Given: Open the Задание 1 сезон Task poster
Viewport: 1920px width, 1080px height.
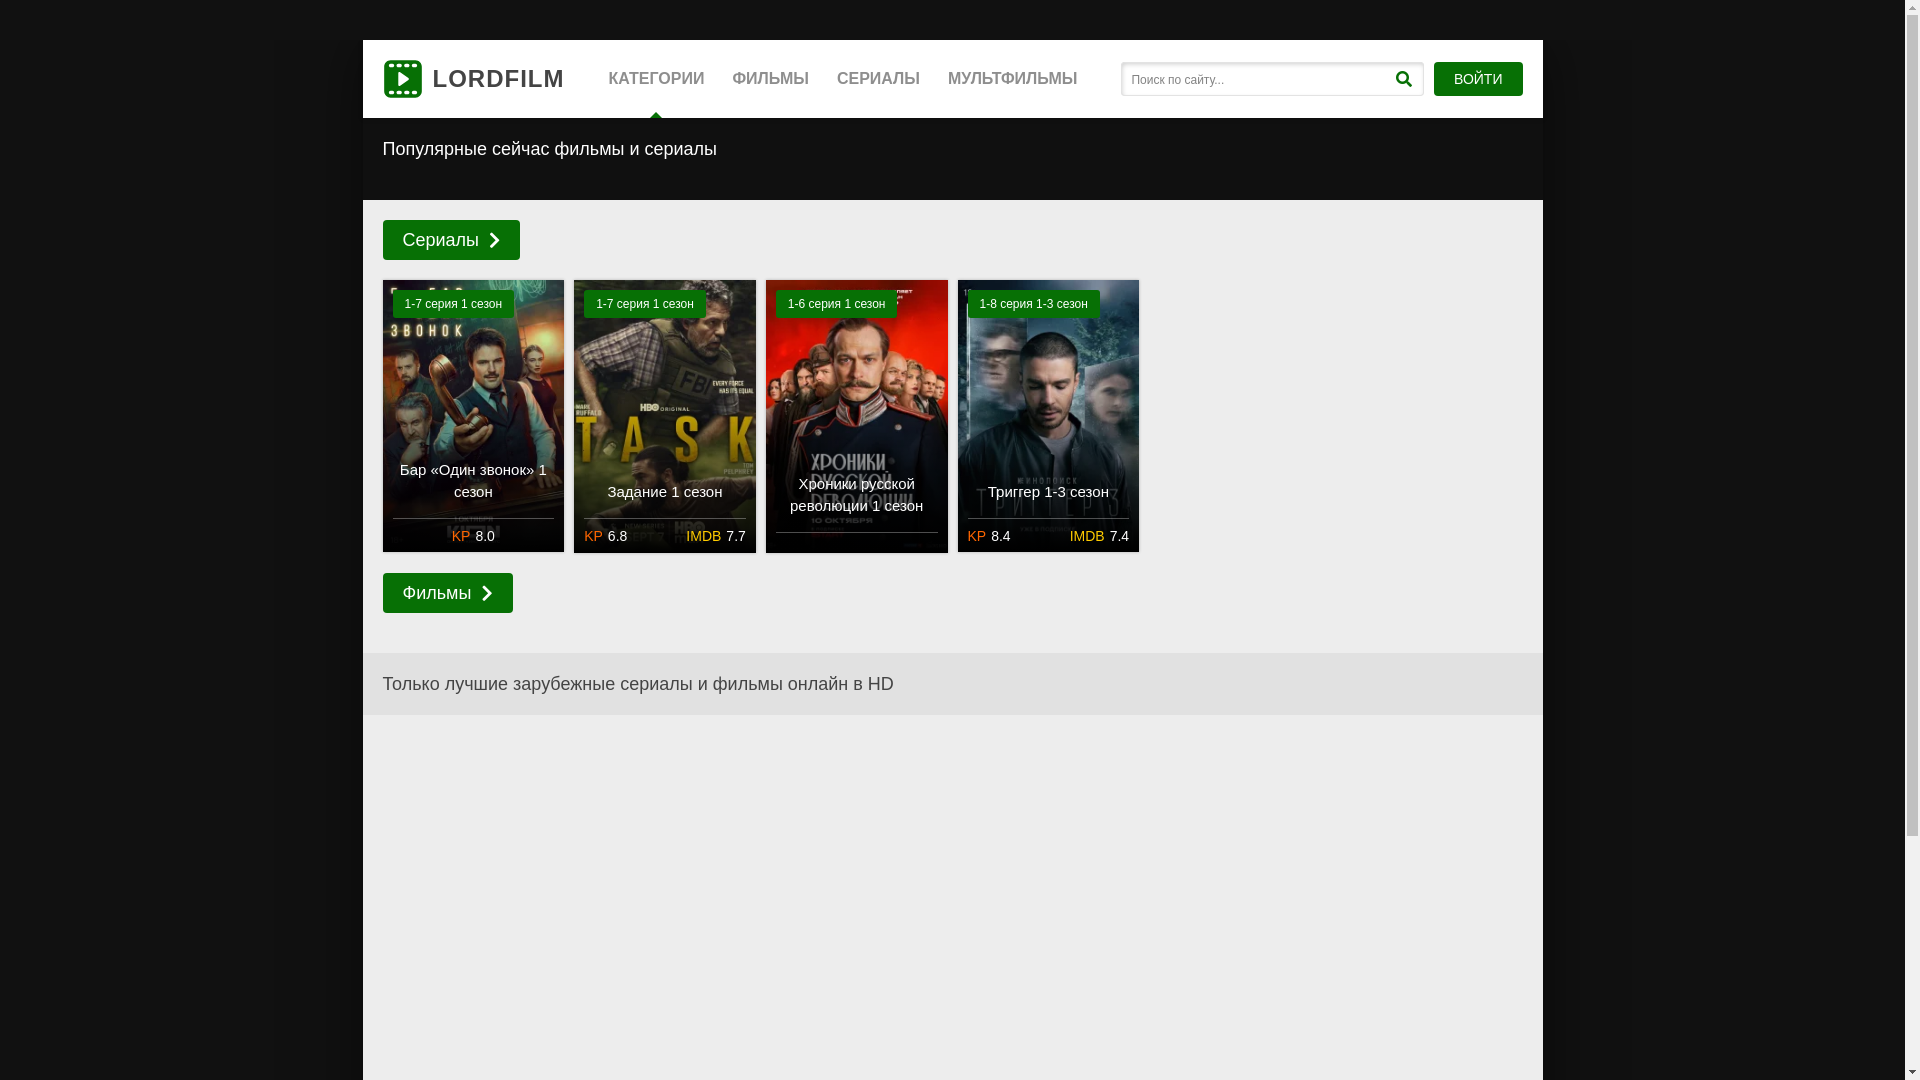Looking at the screenshot, I should tap(665, 400).
